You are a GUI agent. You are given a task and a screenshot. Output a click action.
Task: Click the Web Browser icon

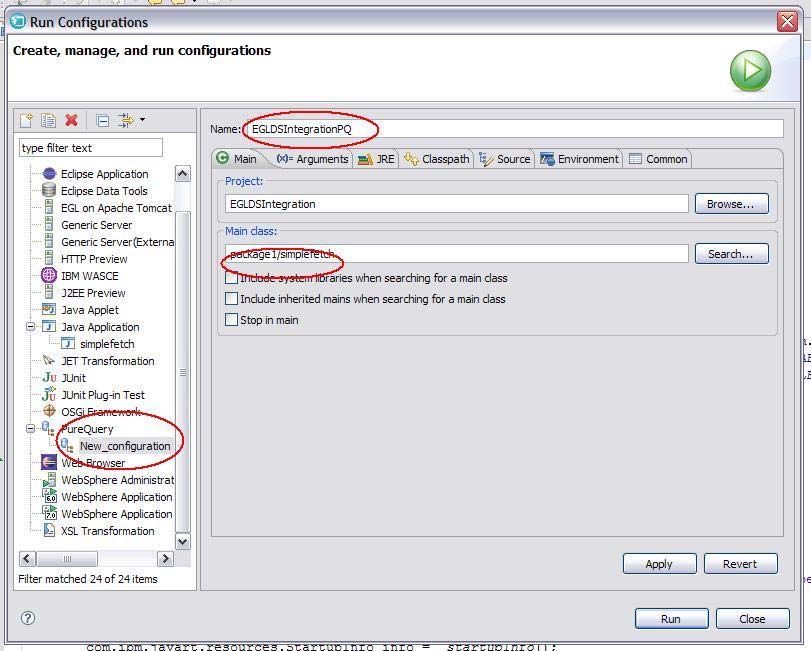[x=49, y=462]
